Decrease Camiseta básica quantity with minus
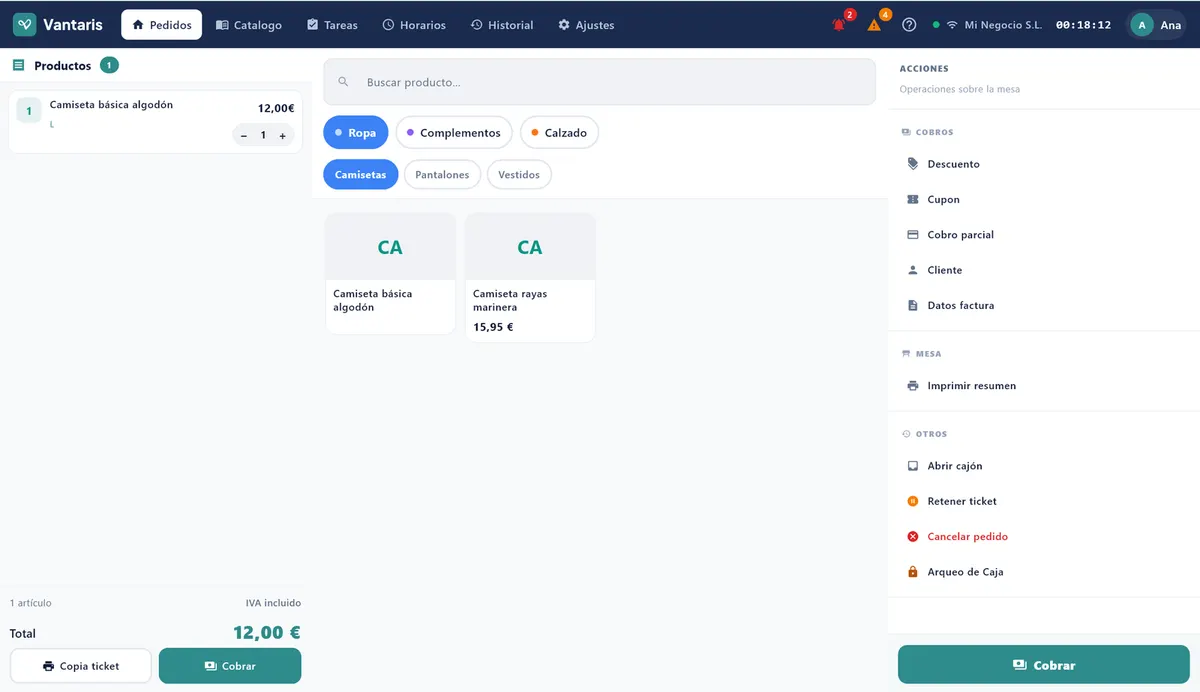Image resolution: width=1200 pixels, height=692 pixels. (x=244, y=135)
